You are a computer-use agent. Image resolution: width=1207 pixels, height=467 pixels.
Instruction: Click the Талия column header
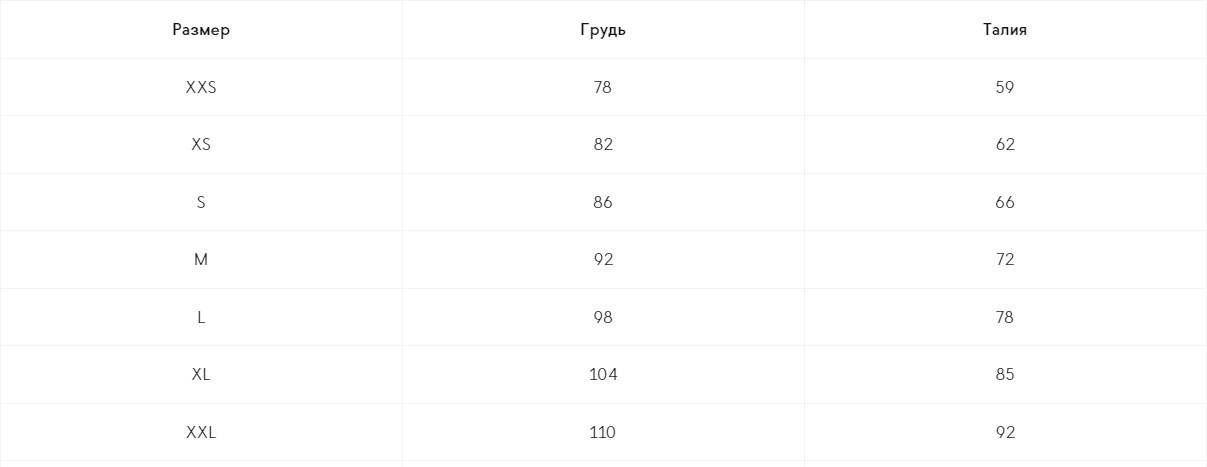(x=1005, y=30)
